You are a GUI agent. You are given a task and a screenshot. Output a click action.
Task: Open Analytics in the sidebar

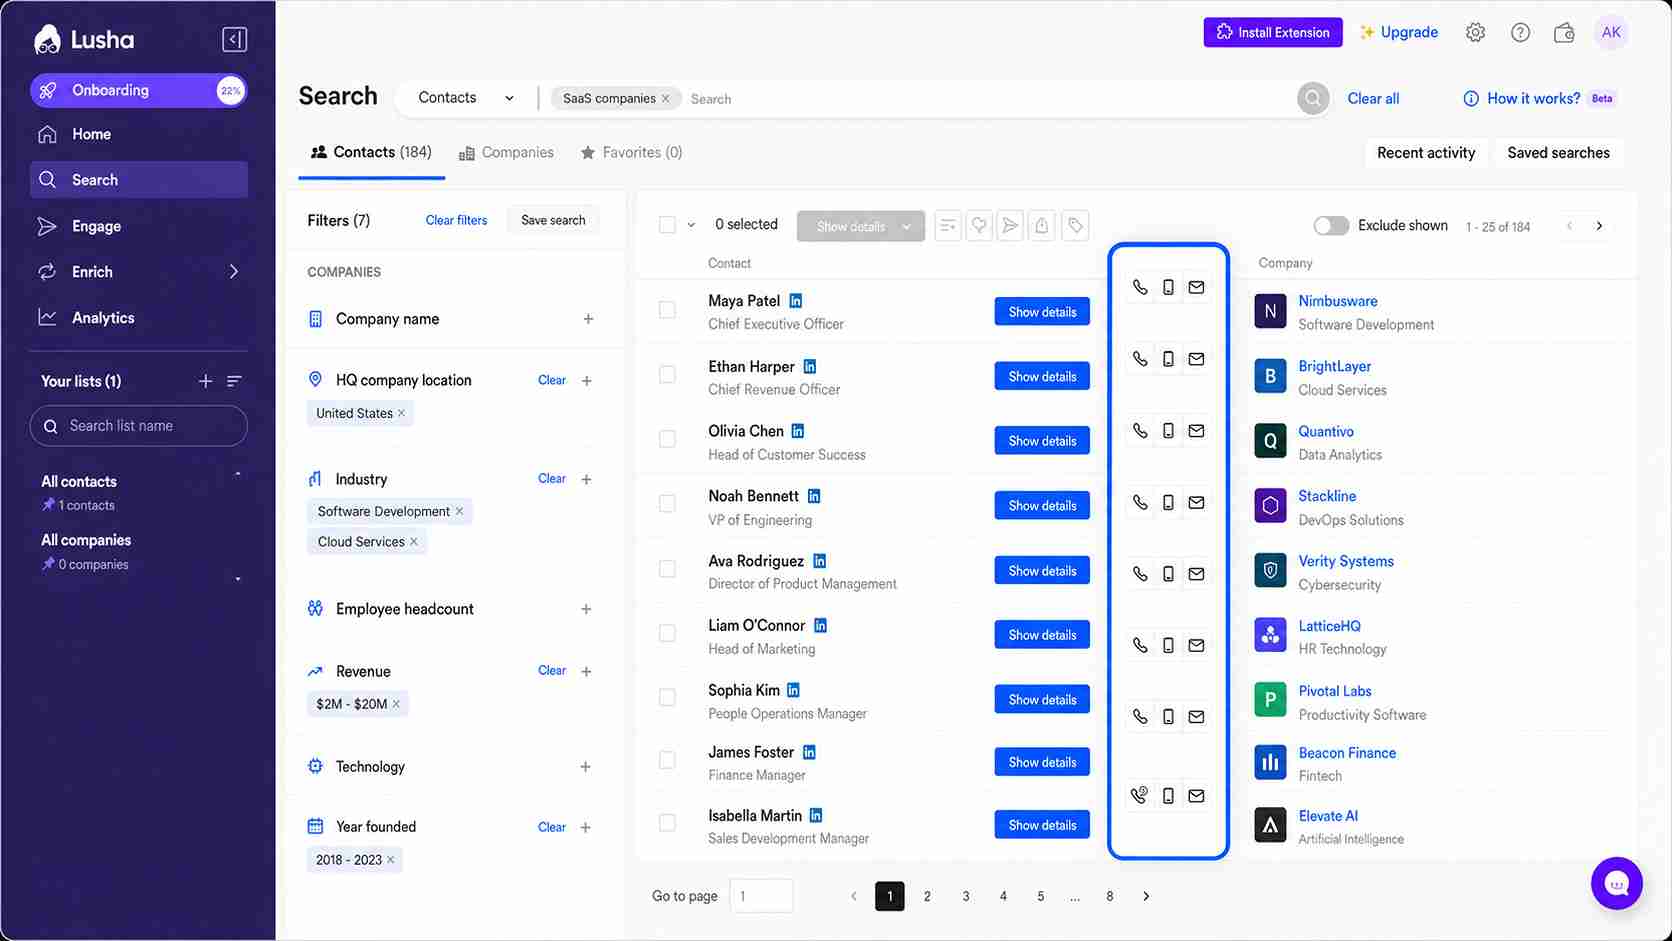coord(139,318)
